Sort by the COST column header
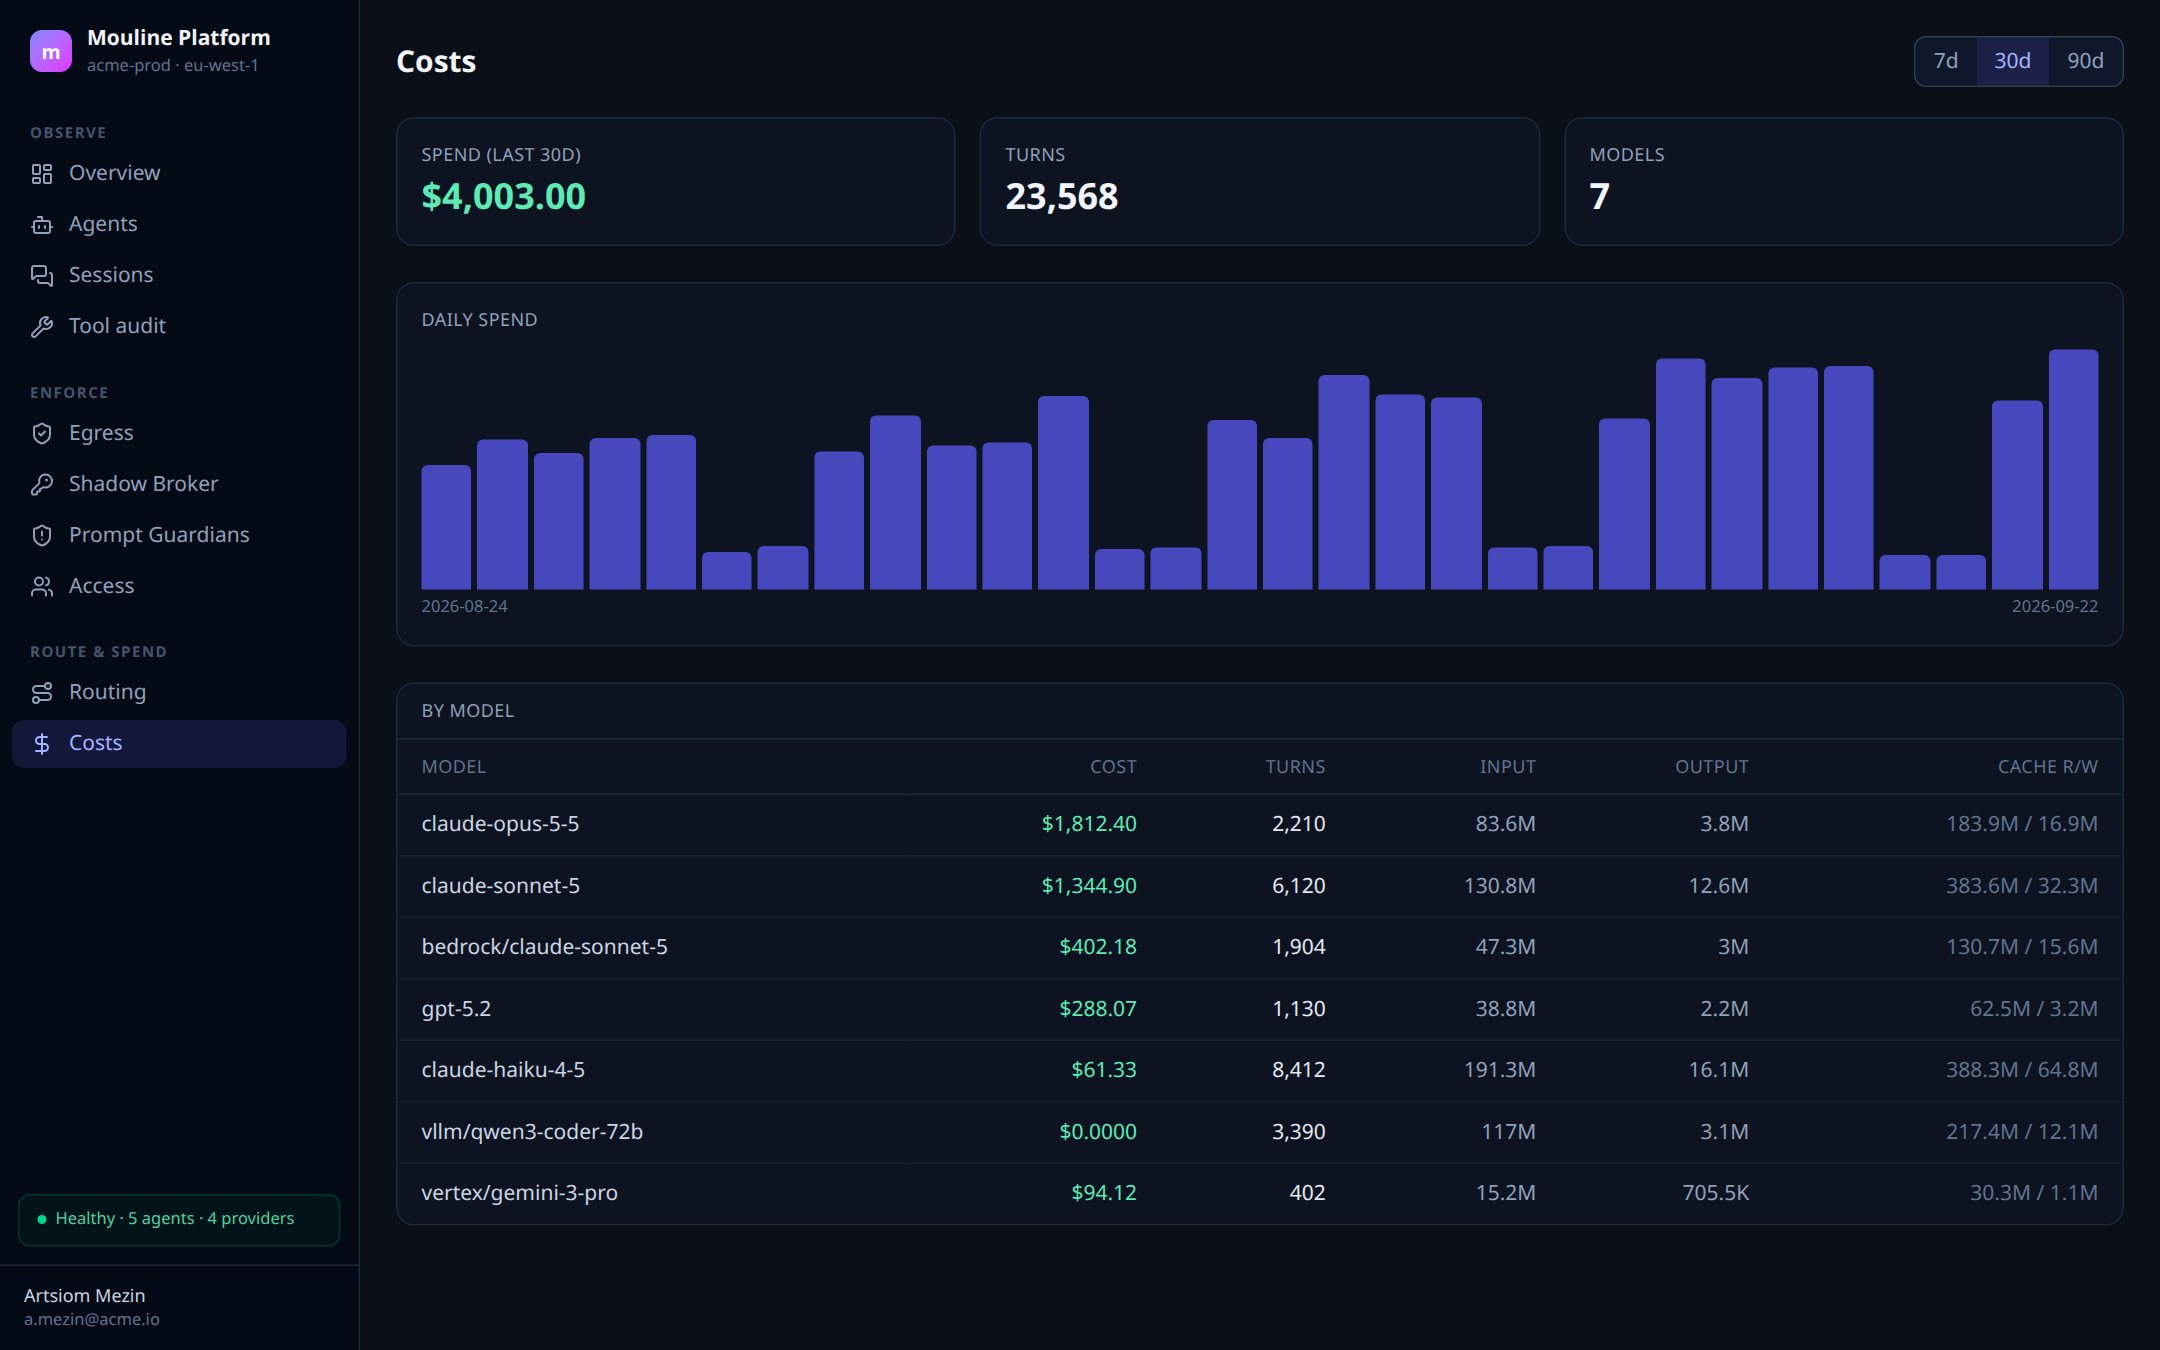 coord(1113,766)
